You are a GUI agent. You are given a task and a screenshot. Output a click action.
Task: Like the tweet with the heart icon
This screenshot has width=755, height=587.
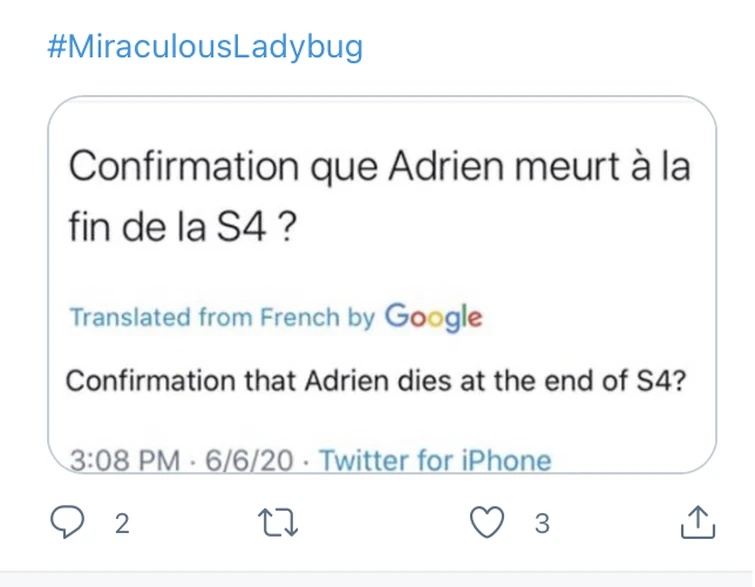[x=488, y=522]
